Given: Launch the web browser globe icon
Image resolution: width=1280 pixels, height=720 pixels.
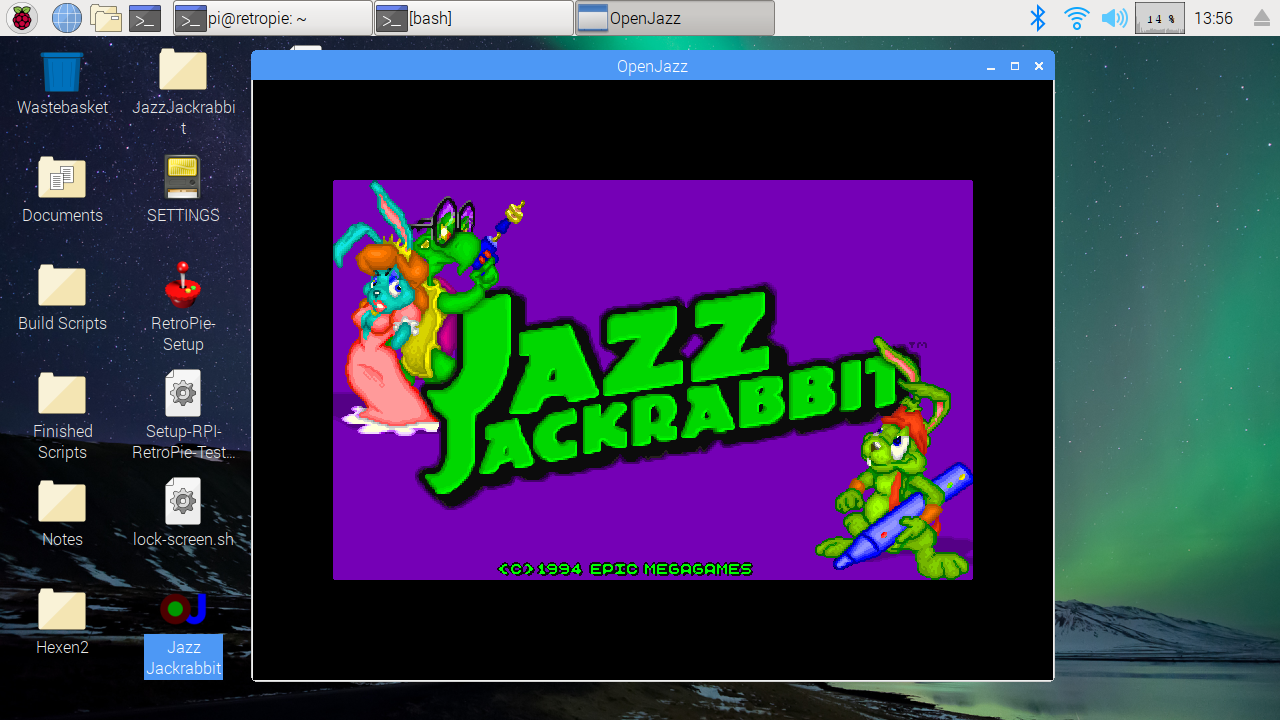Looking at the screenshot, I should pos(67,18).
